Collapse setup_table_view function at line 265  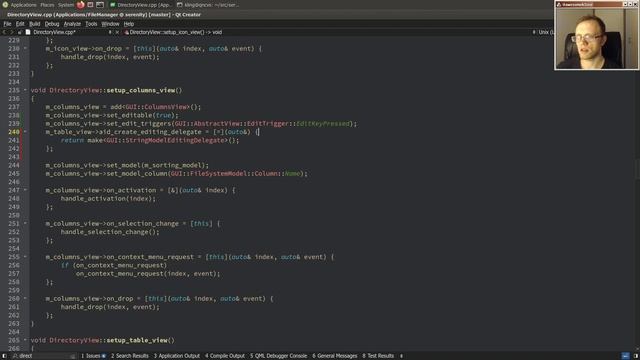tap(25, 340)
